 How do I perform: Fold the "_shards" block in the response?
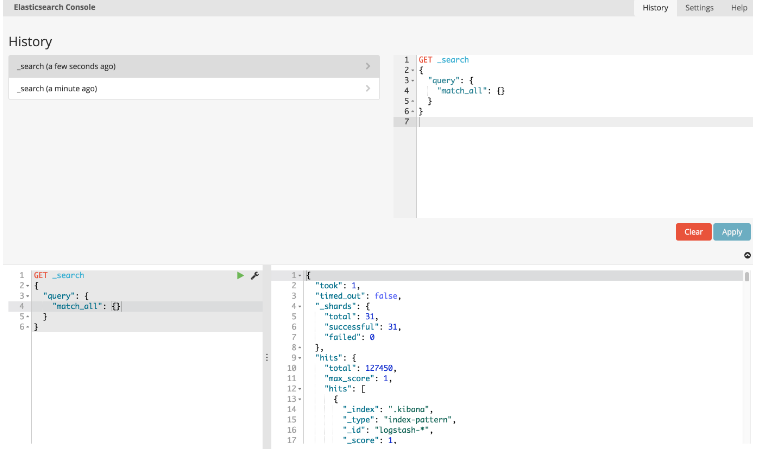click(297, 306)
